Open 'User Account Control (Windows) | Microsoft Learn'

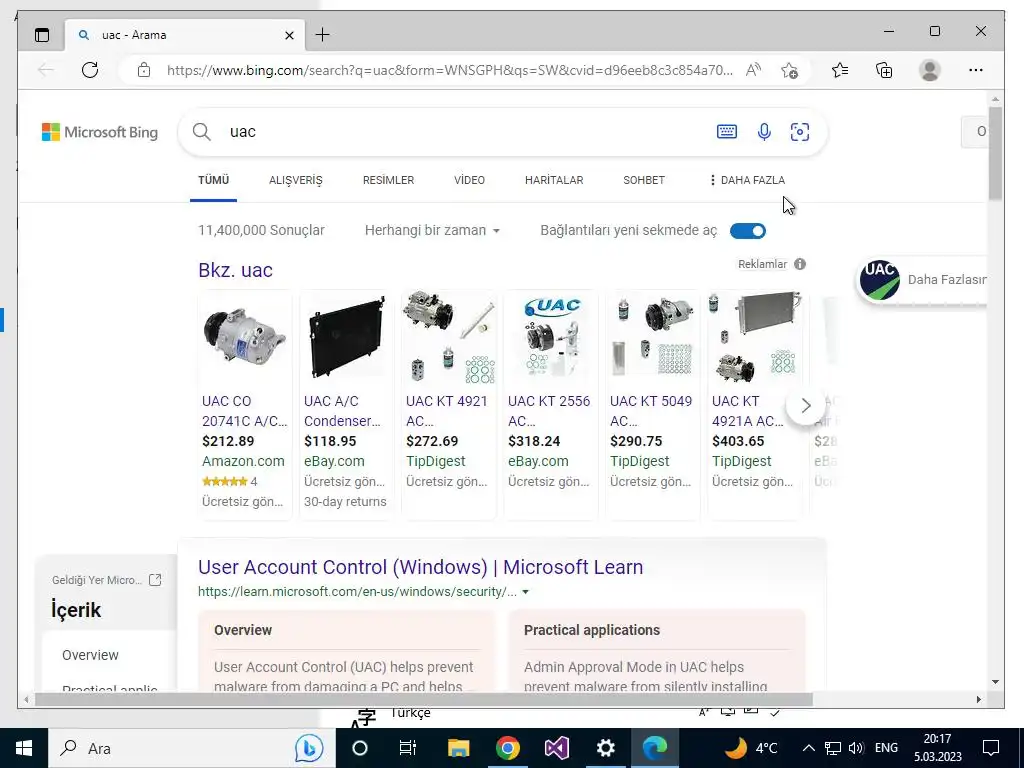421,567
